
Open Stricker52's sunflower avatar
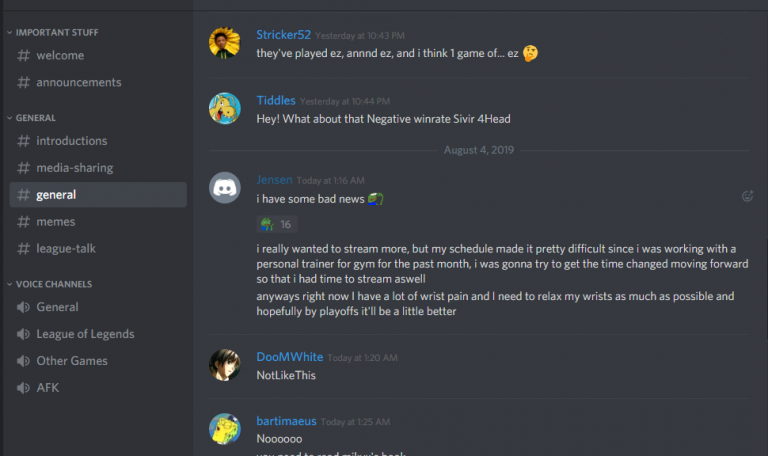(225, 43)
